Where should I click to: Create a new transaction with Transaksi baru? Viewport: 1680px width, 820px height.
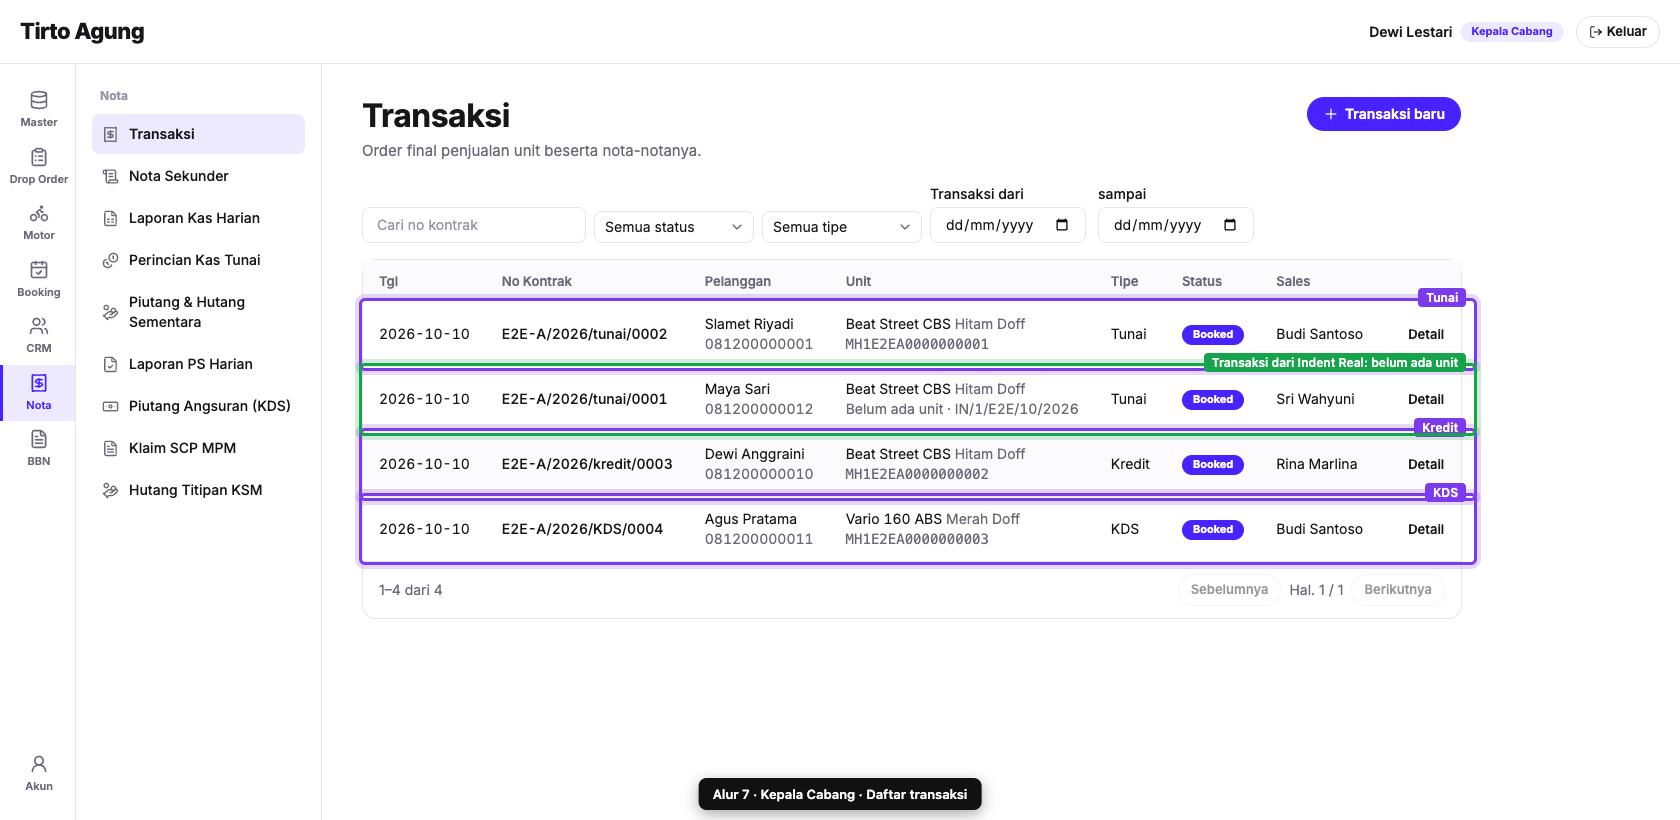[x=1384, y=114]
